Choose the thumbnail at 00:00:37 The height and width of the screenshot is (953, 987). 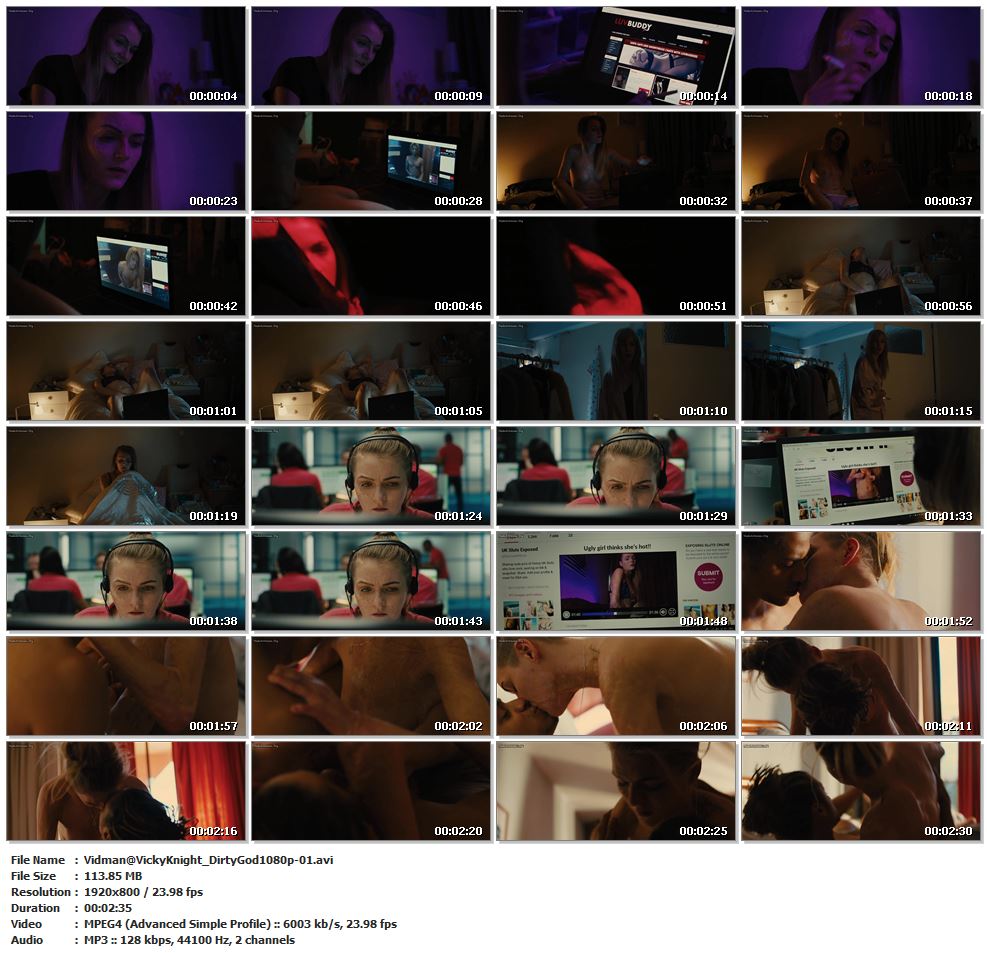point(861,161)
